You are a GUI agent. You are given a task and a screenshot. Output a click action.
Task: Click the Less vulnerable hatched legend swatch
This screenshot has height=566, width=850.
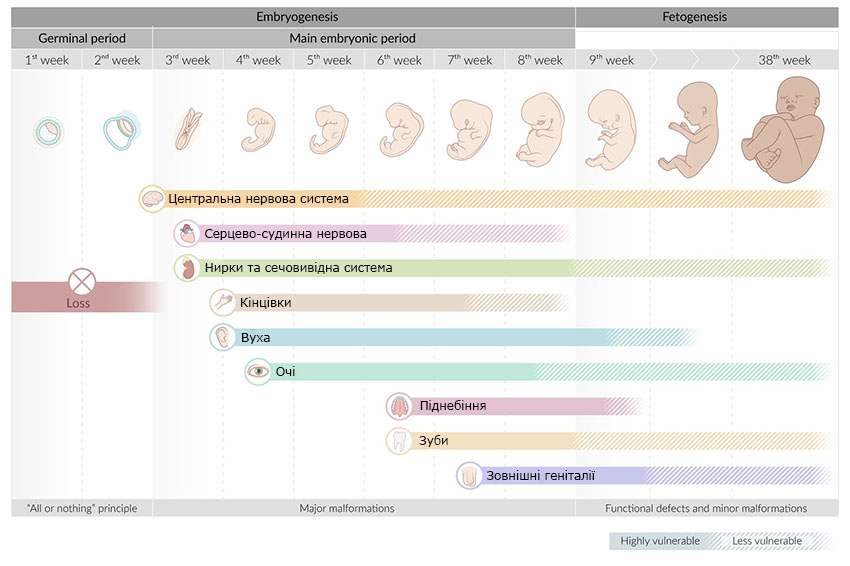pos(771,541)
